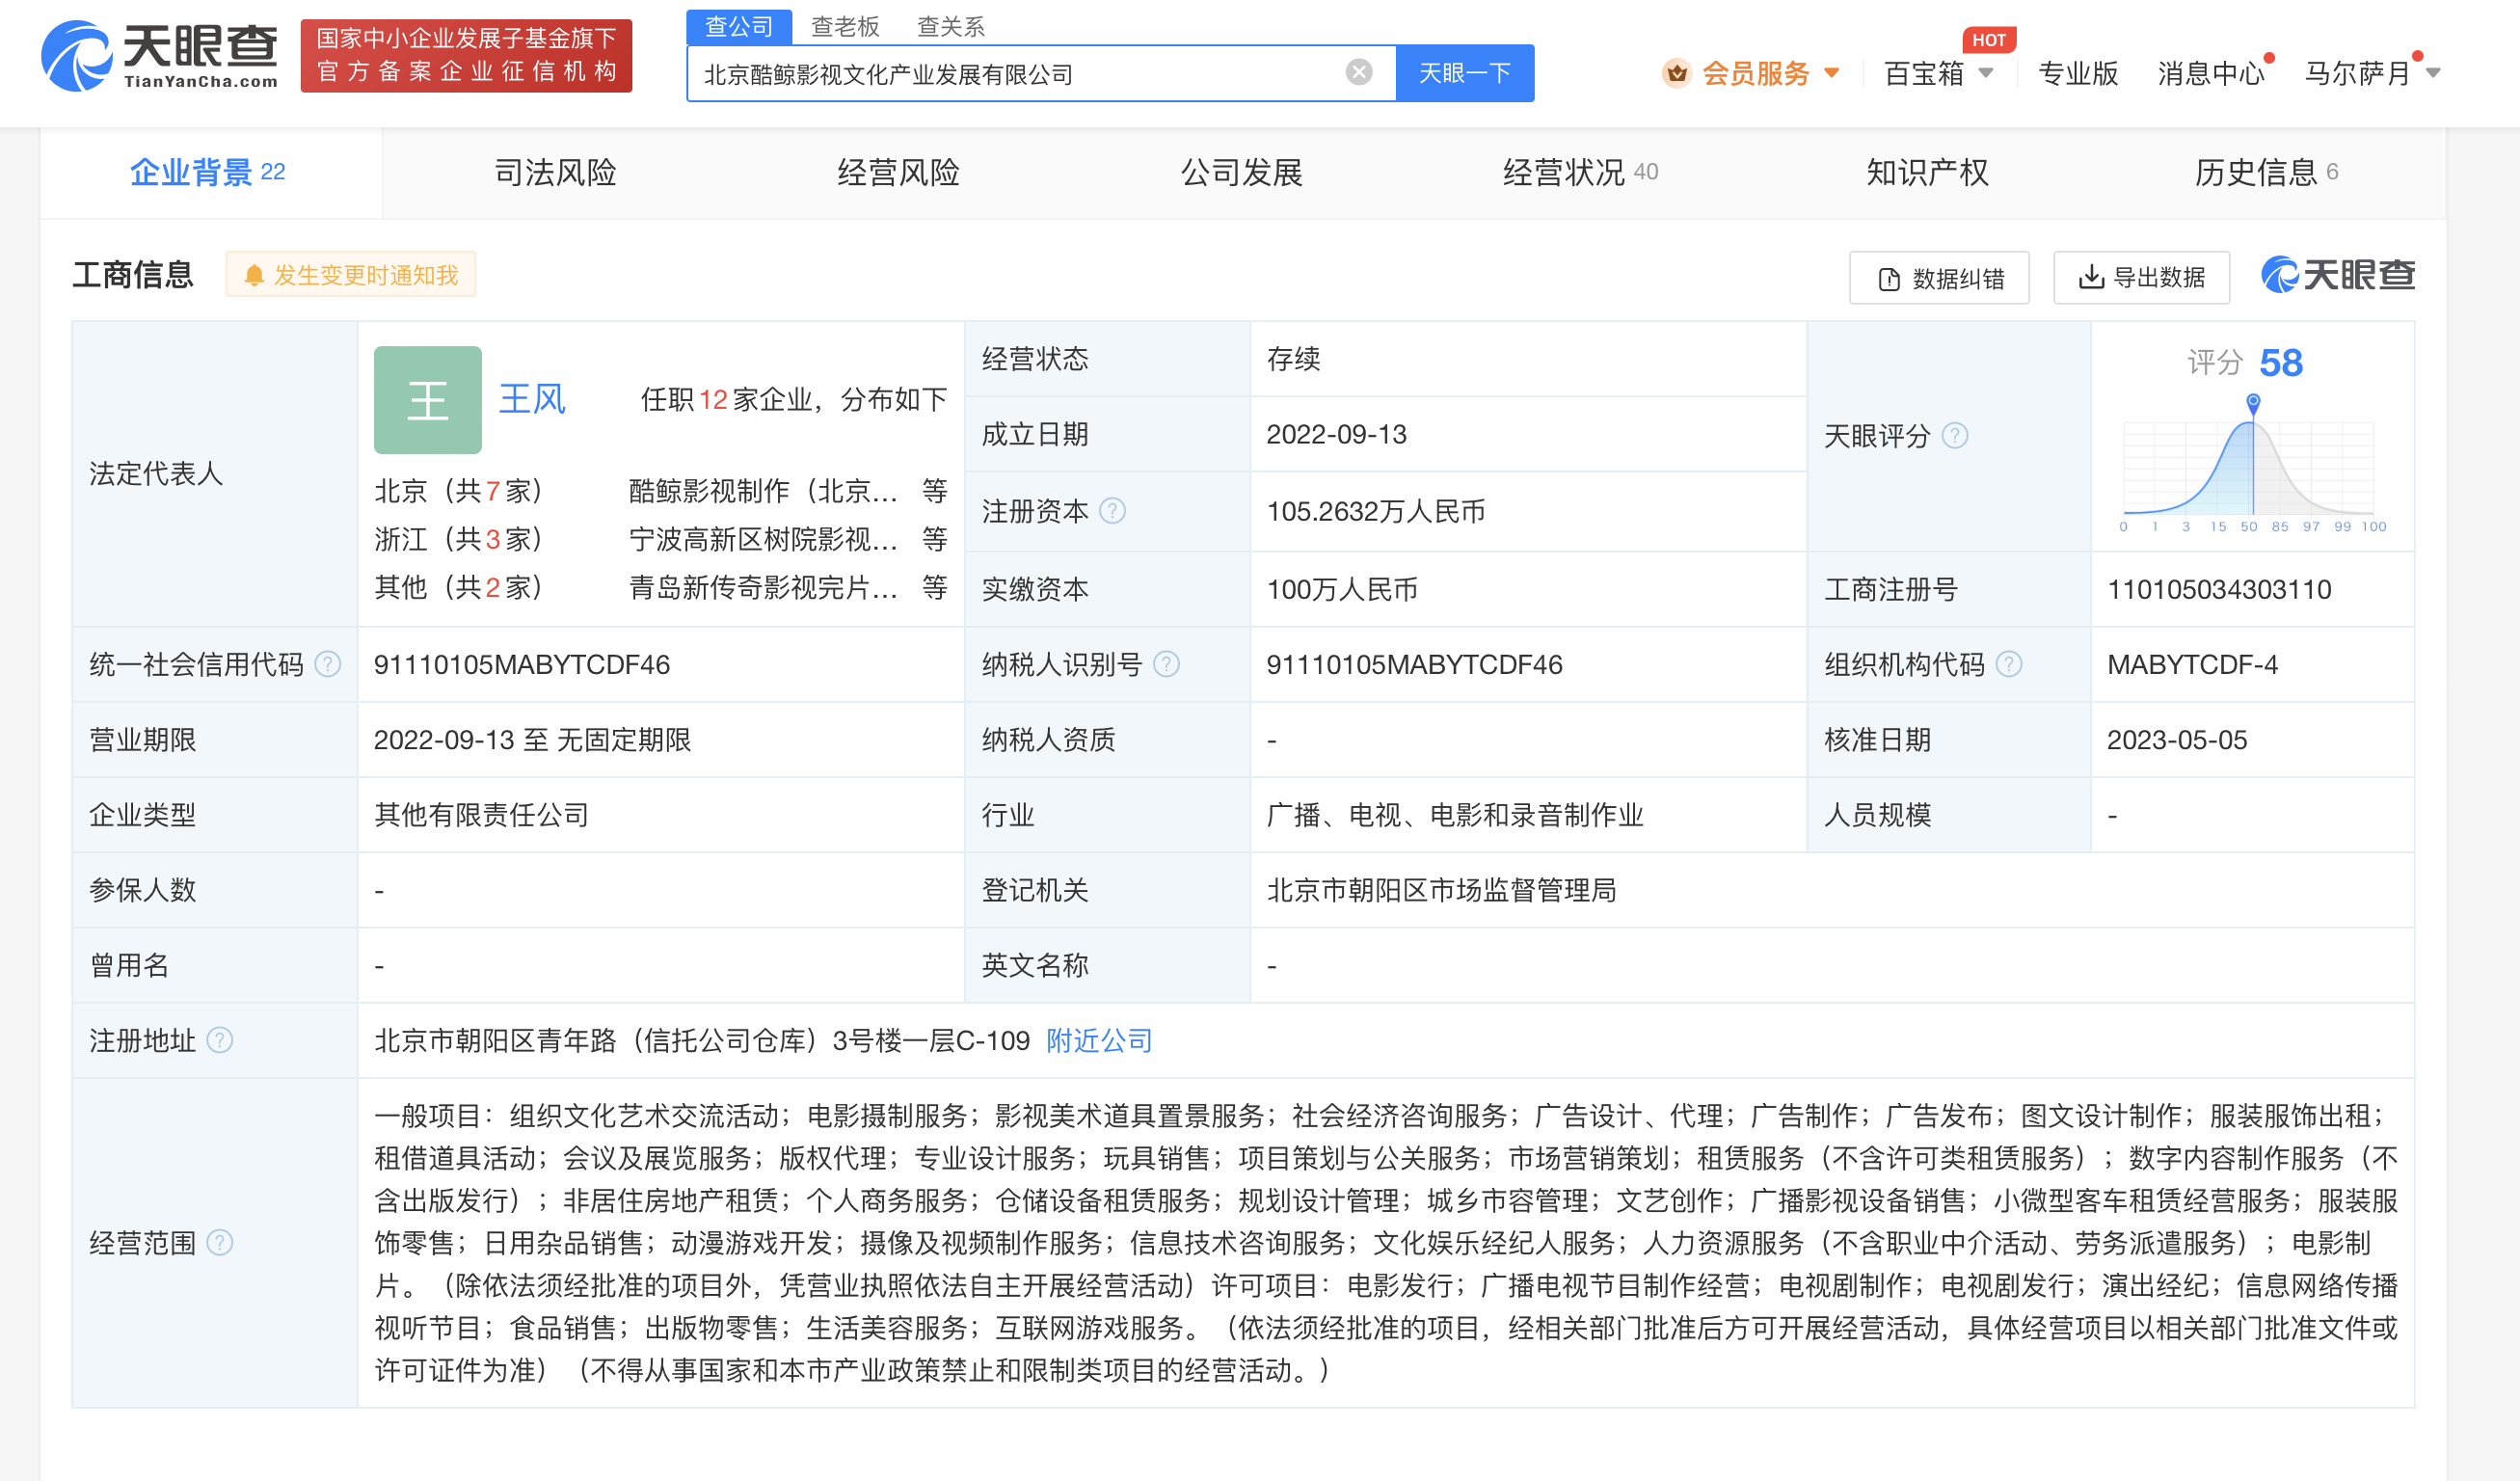Open the 司法风险 tab
2520x1481 pixels.
click(x=555, y=172)
